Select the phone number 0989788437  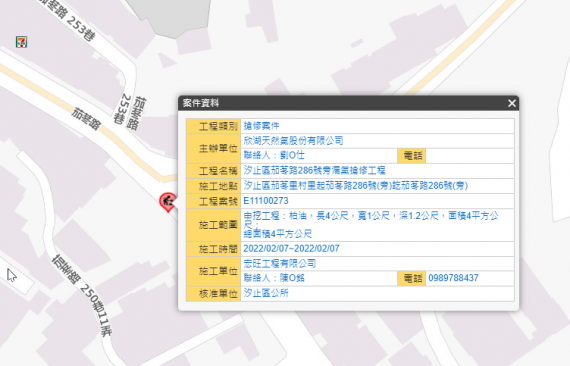click(453, 278)
